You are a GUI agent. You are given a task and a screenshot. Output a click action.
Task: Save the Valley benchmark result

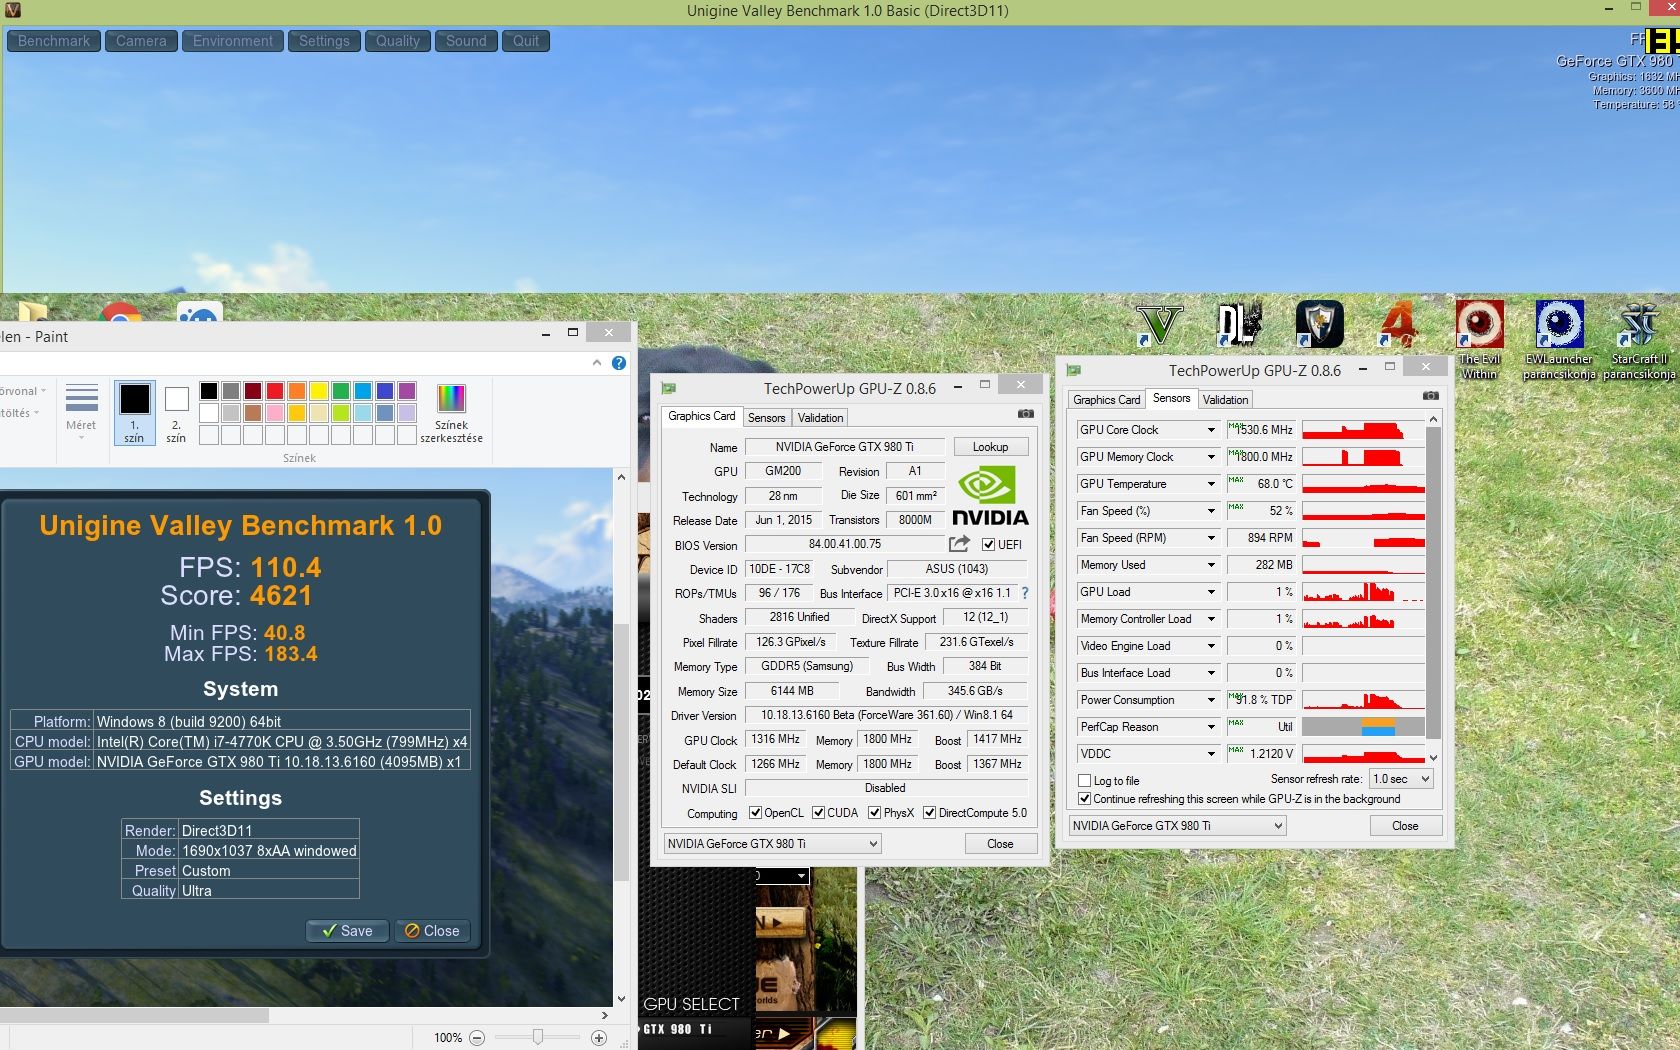[x=347, y=931]
